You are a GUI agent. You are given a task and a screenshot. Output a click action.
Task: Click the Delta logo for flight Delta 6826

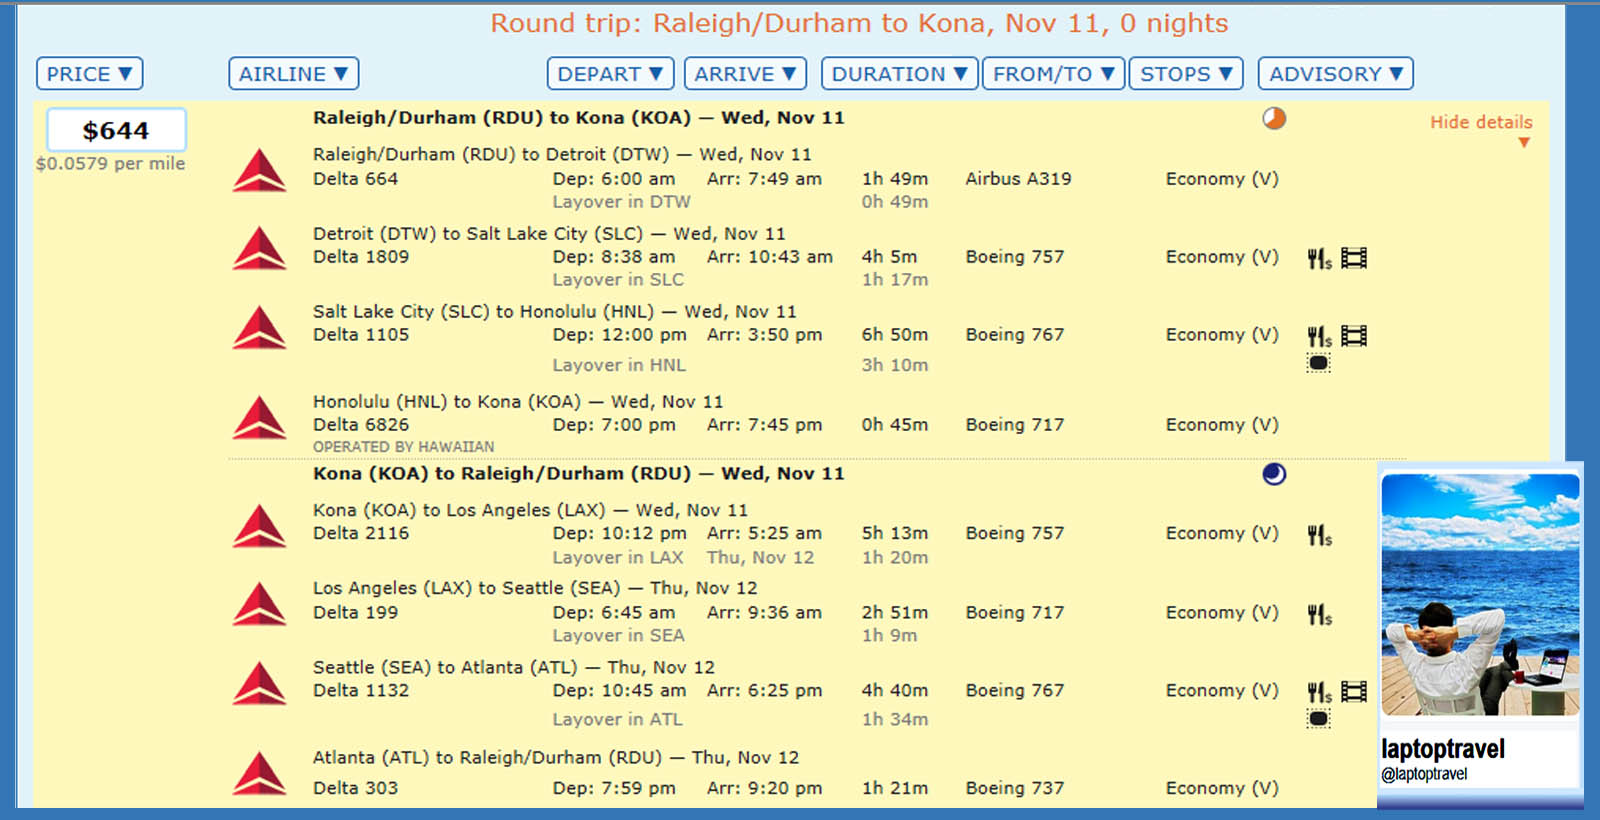tap(259, 417)
